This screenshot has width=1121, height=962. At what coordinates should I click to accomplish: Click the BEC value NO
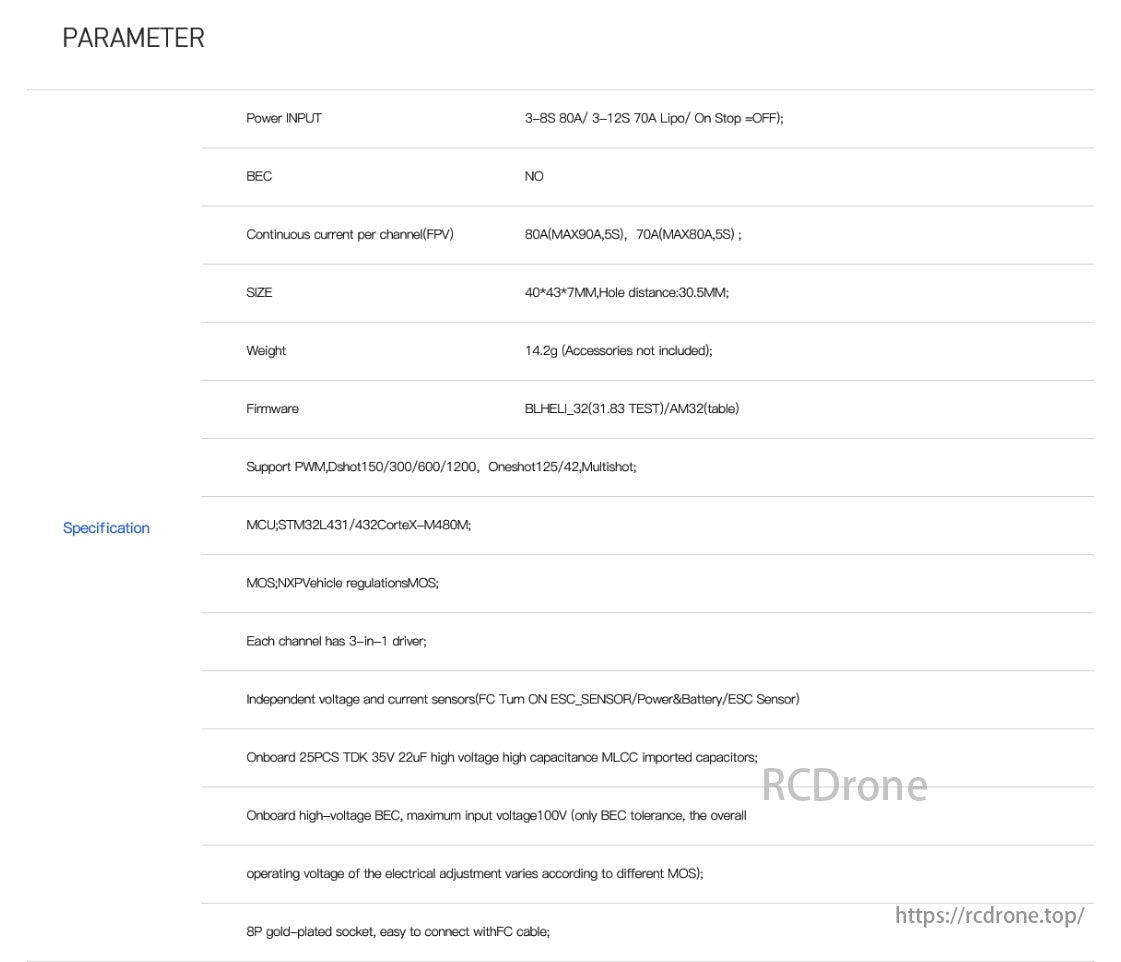point(534,176)
